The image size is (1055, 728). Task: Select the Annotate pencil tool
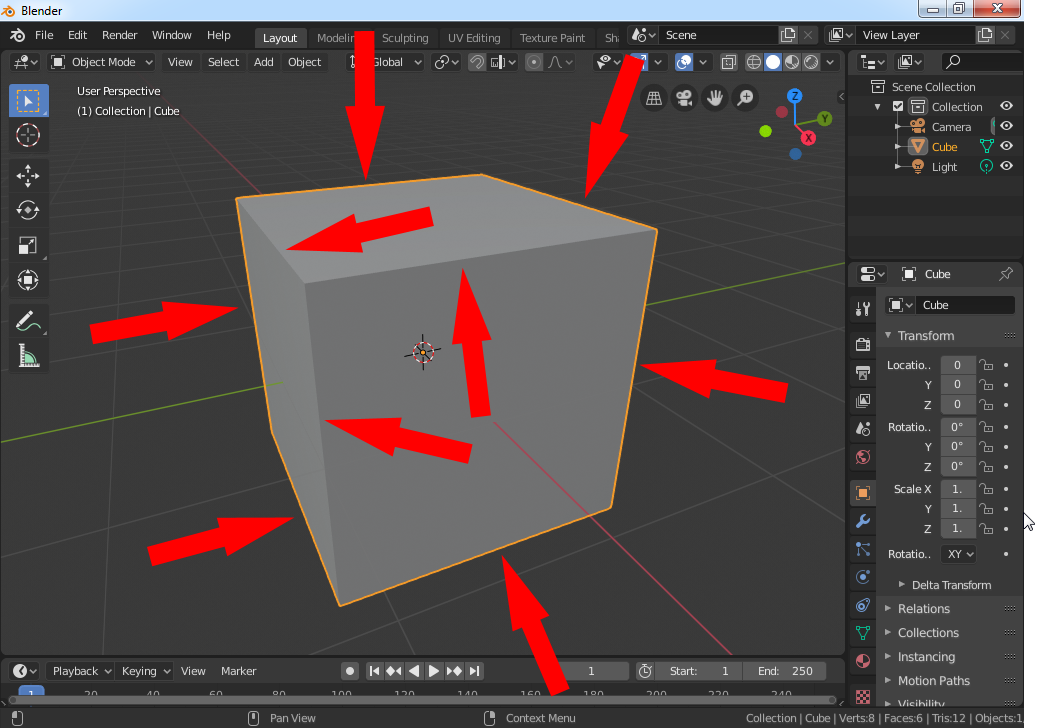click(28, 321)
